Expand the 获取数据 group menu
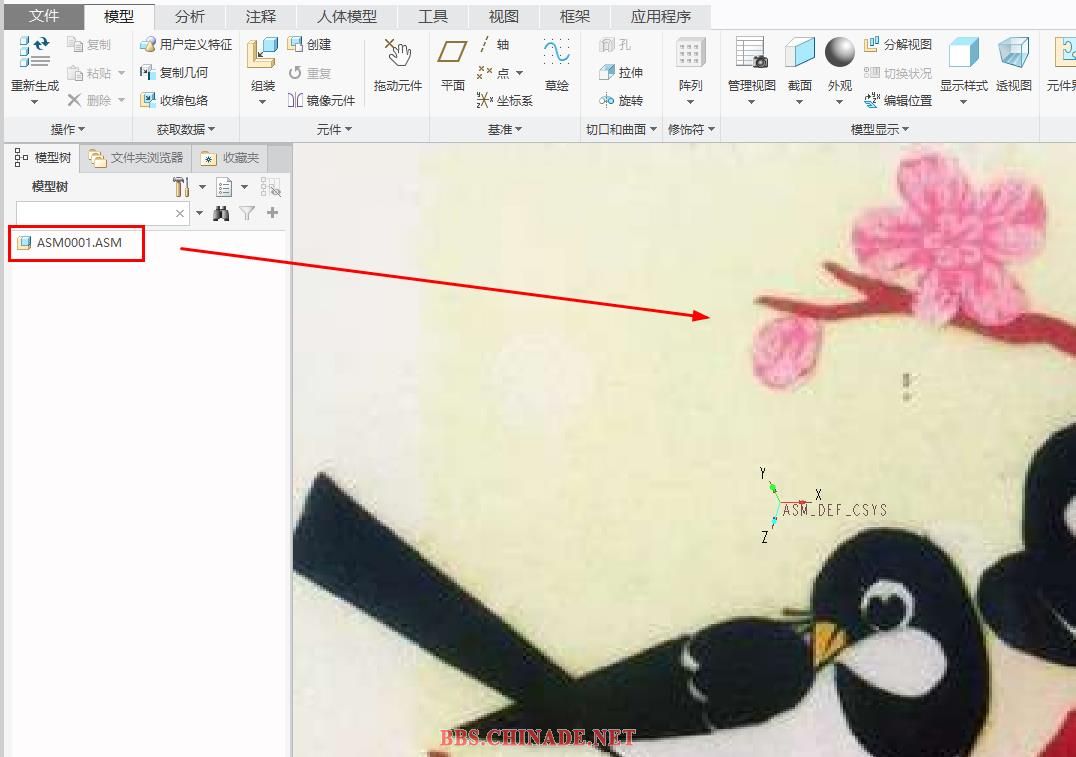 click(x=186, y=129)
